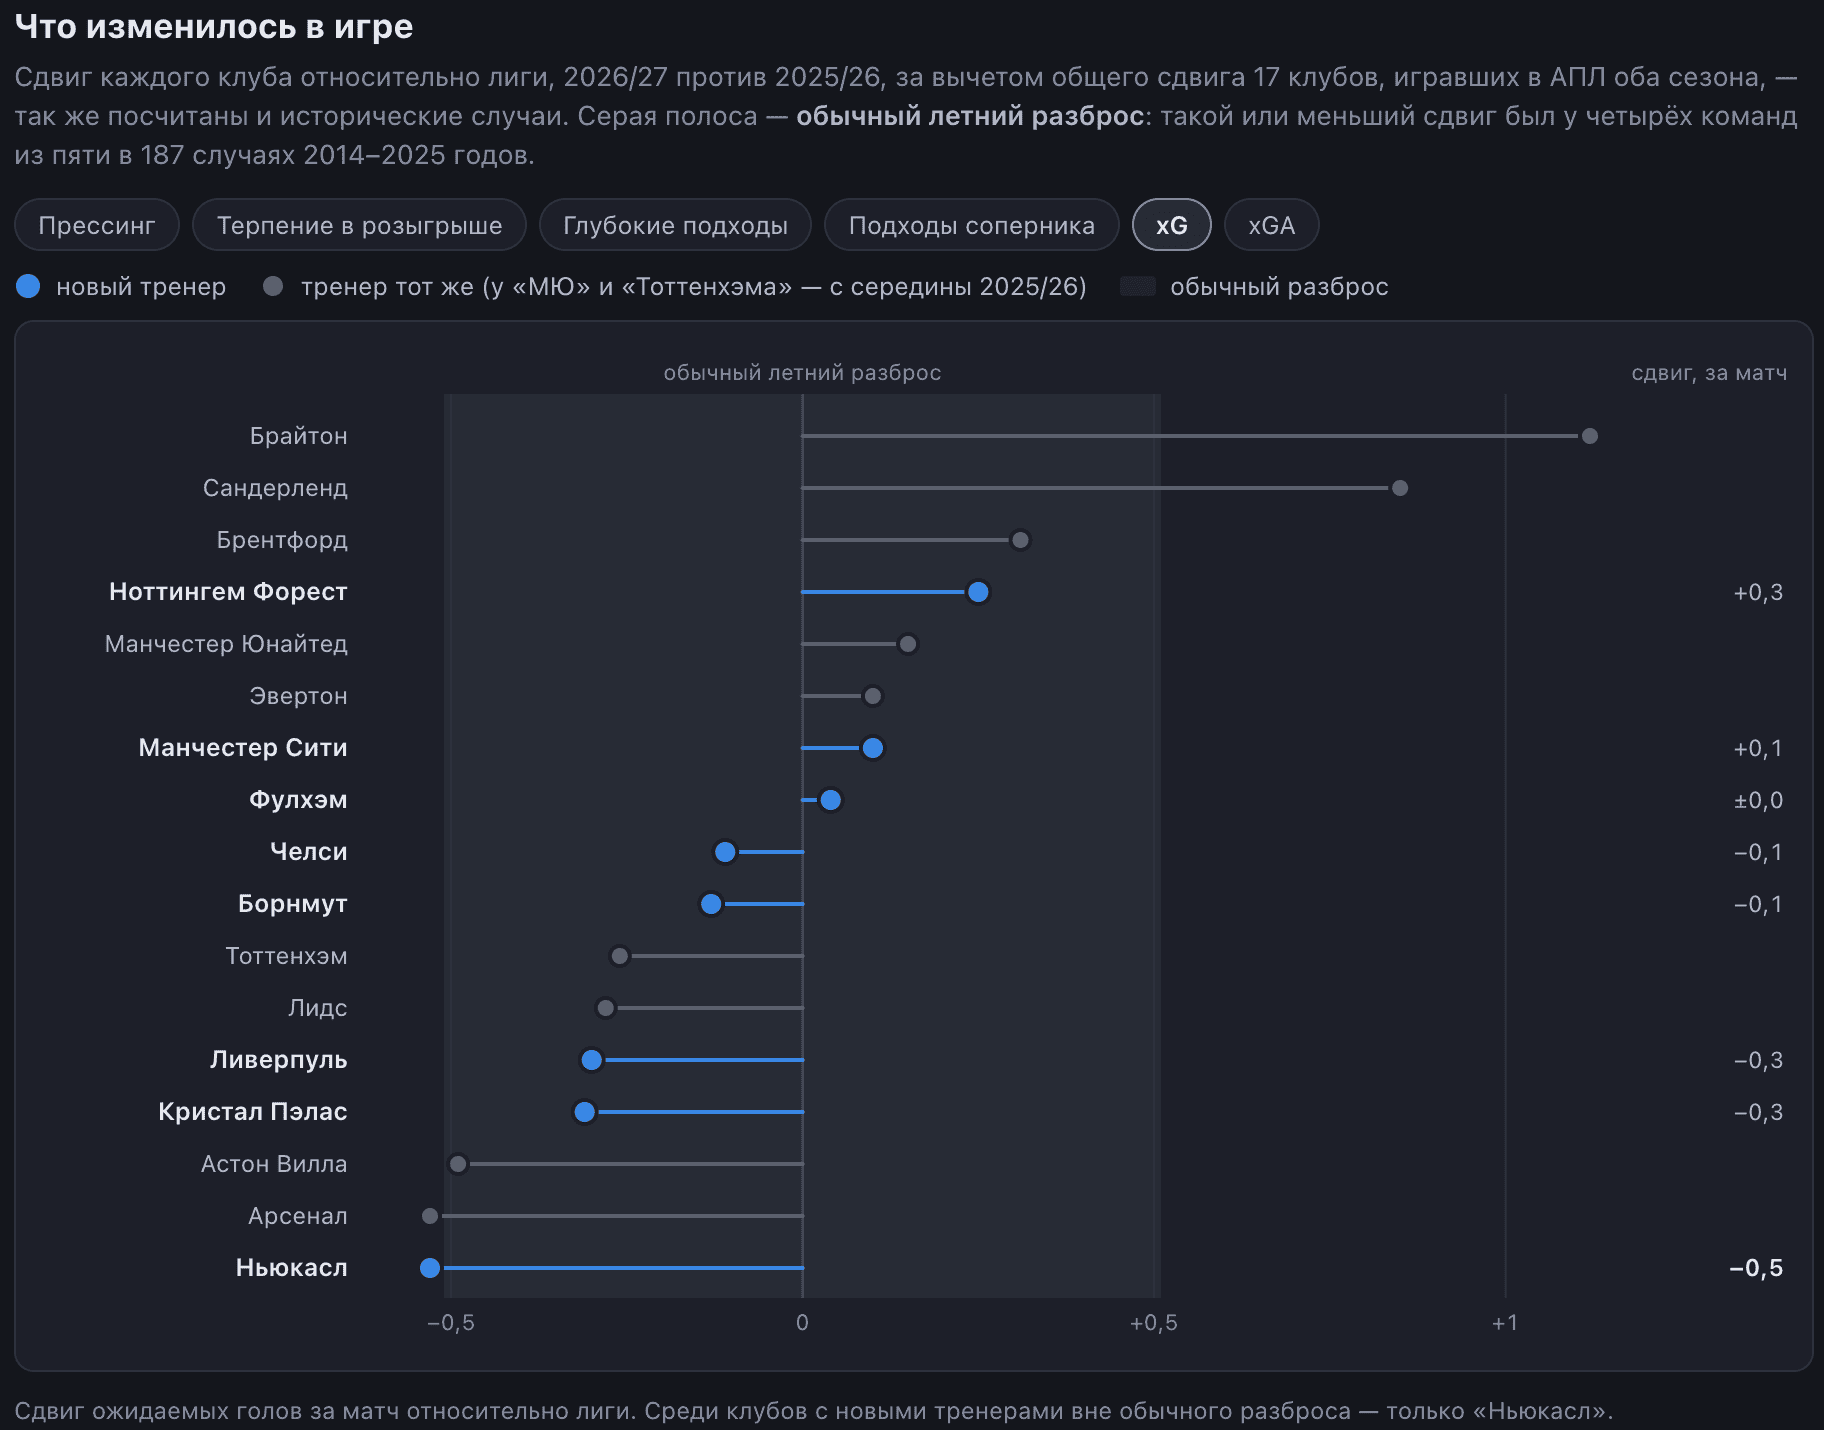Click Фулхэм row's blue dot
The height and width of the screenshot is (1430, 1824).
tap(830, 800)
